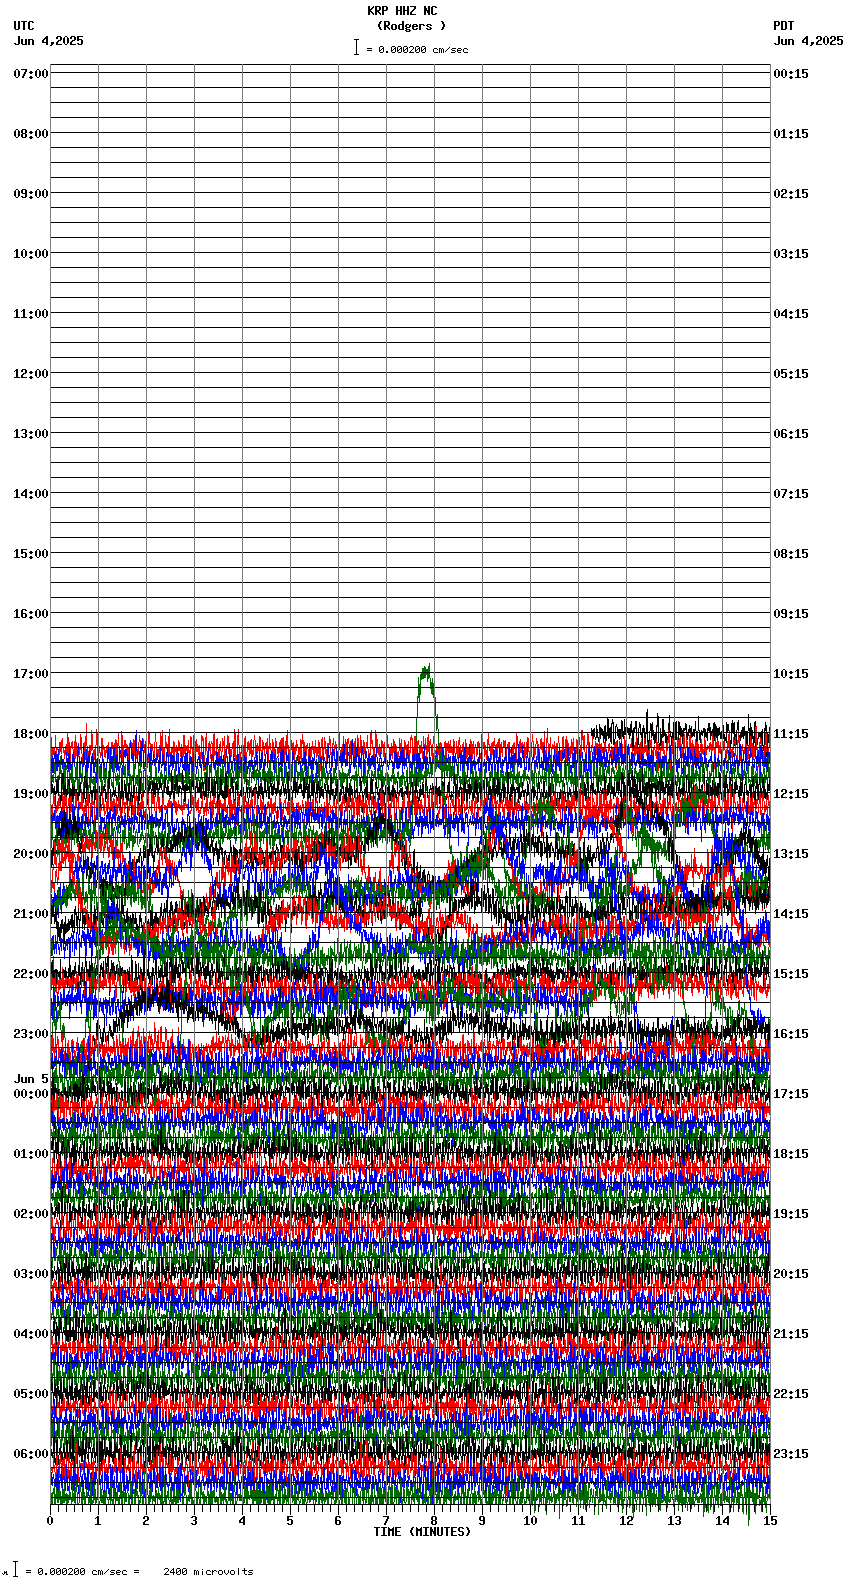This screenshot has width=850, height=1584.
Task: Click the 08:00 UTC row label
Action: coord(31,134)
